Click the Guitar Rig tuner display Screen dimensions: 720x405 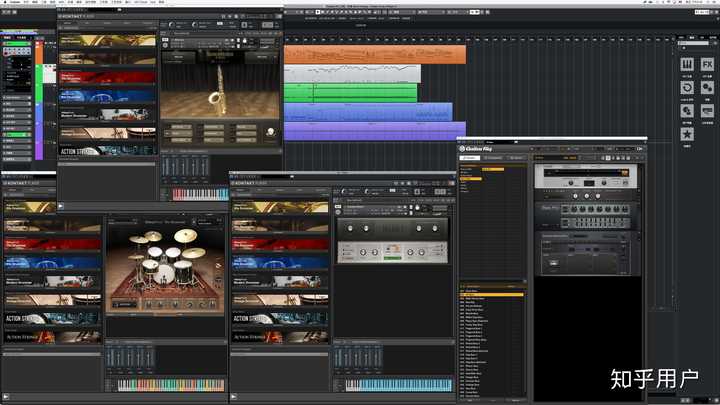(x=585, y=173)
